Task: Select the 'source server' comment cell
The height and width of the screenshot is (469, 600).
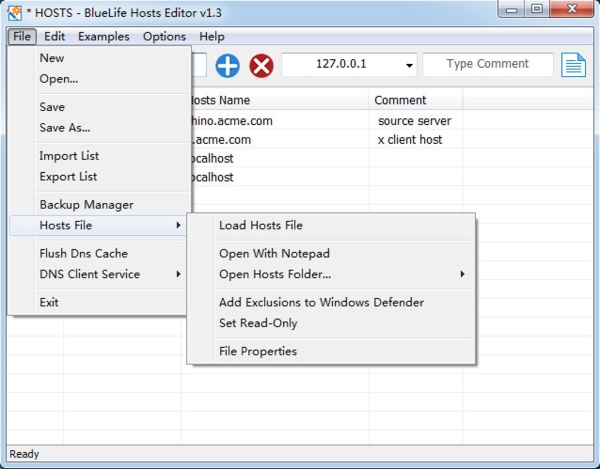Action: pyautogui.click(x=416, y=121)
